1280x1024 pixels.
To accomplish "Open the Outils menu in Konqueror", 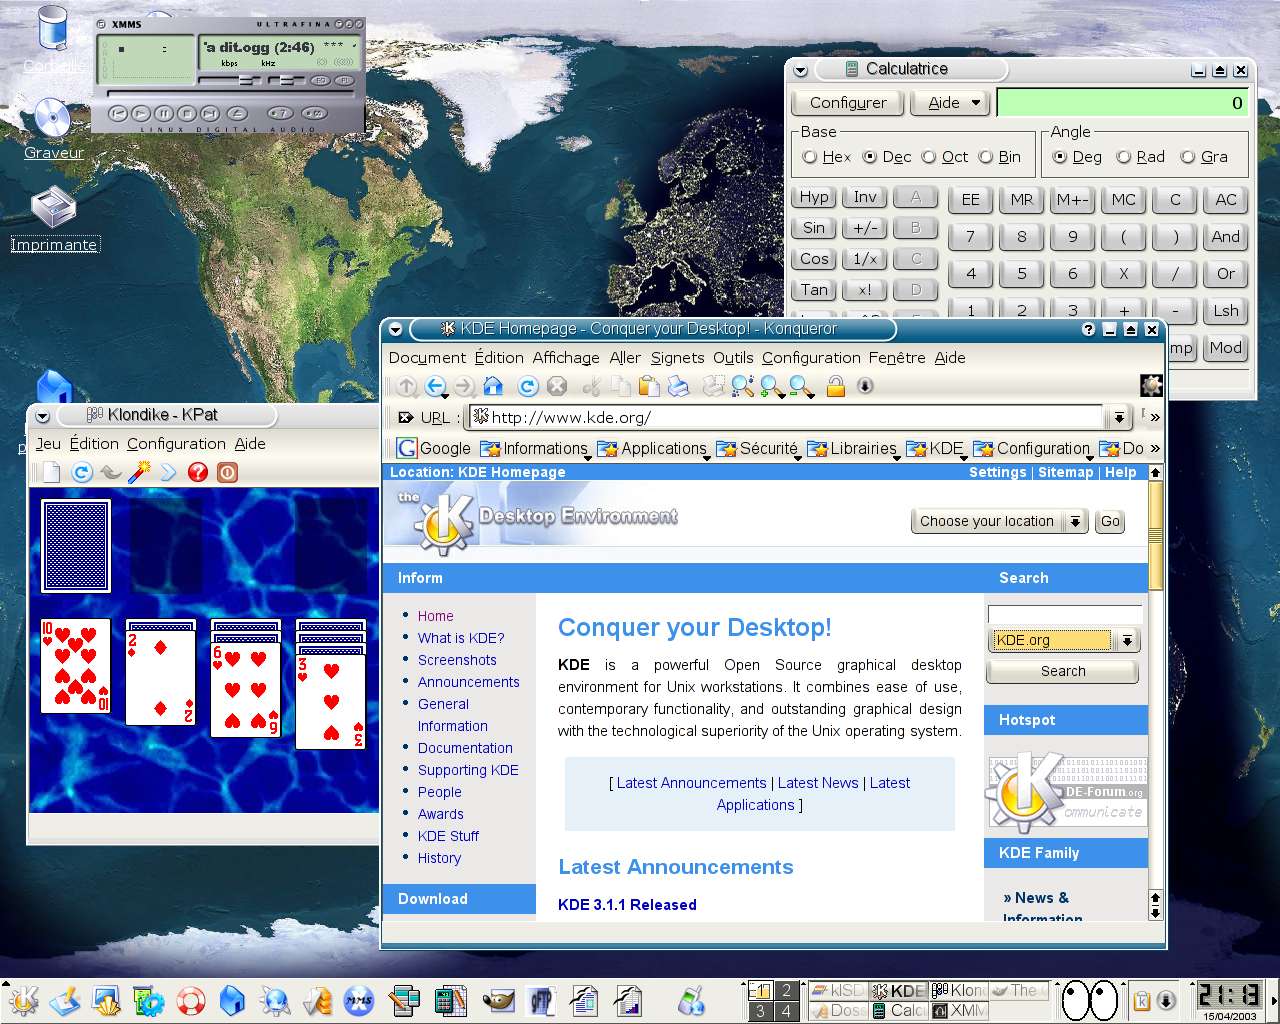I will (733, 358).
